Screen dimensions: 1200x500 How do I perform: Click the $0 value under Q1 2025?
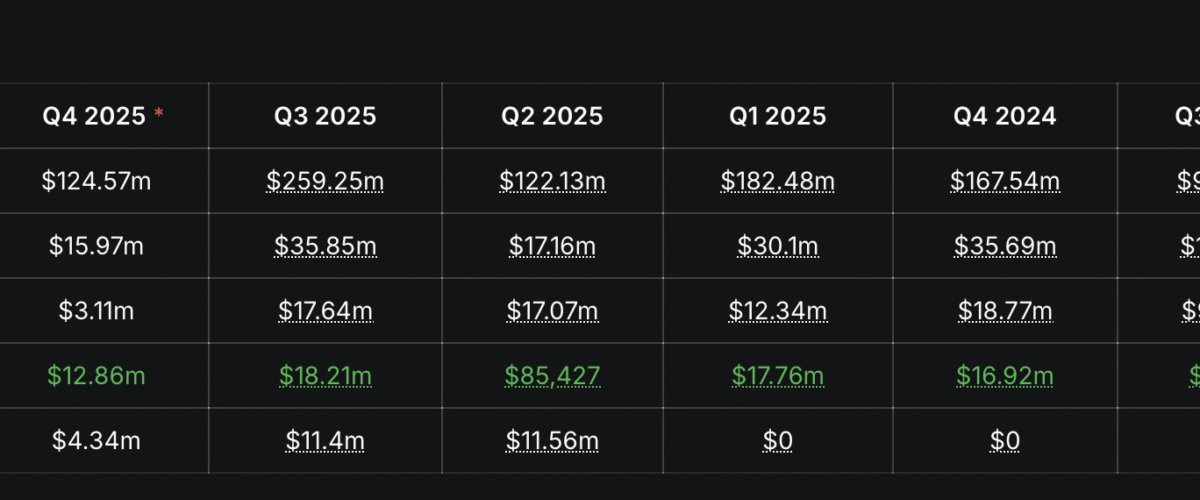778,441
